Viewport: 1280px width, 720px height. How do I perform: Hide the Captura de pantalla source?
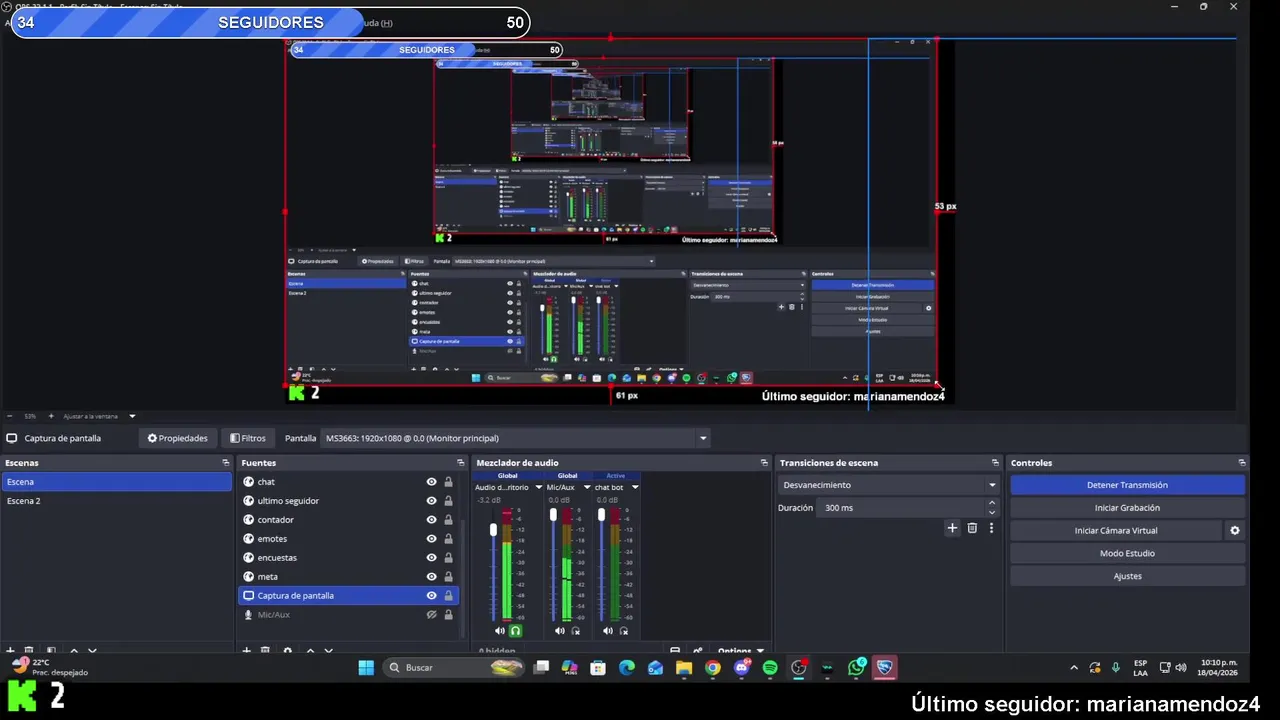click(x=431, y=596)
